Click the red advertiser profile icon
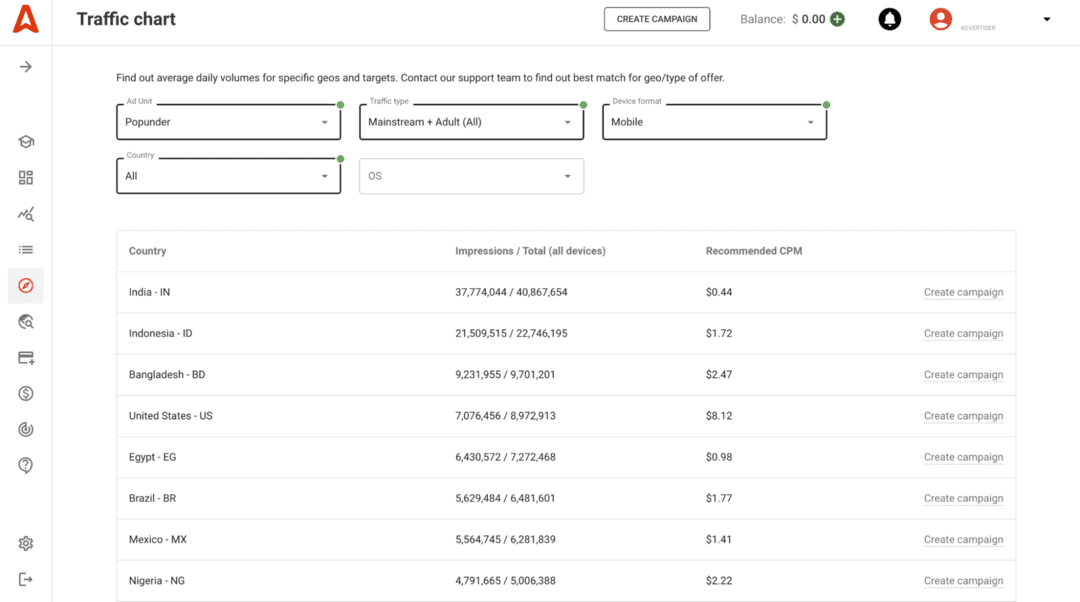The height and width of the screenshot is (602, 1080). 940,18
